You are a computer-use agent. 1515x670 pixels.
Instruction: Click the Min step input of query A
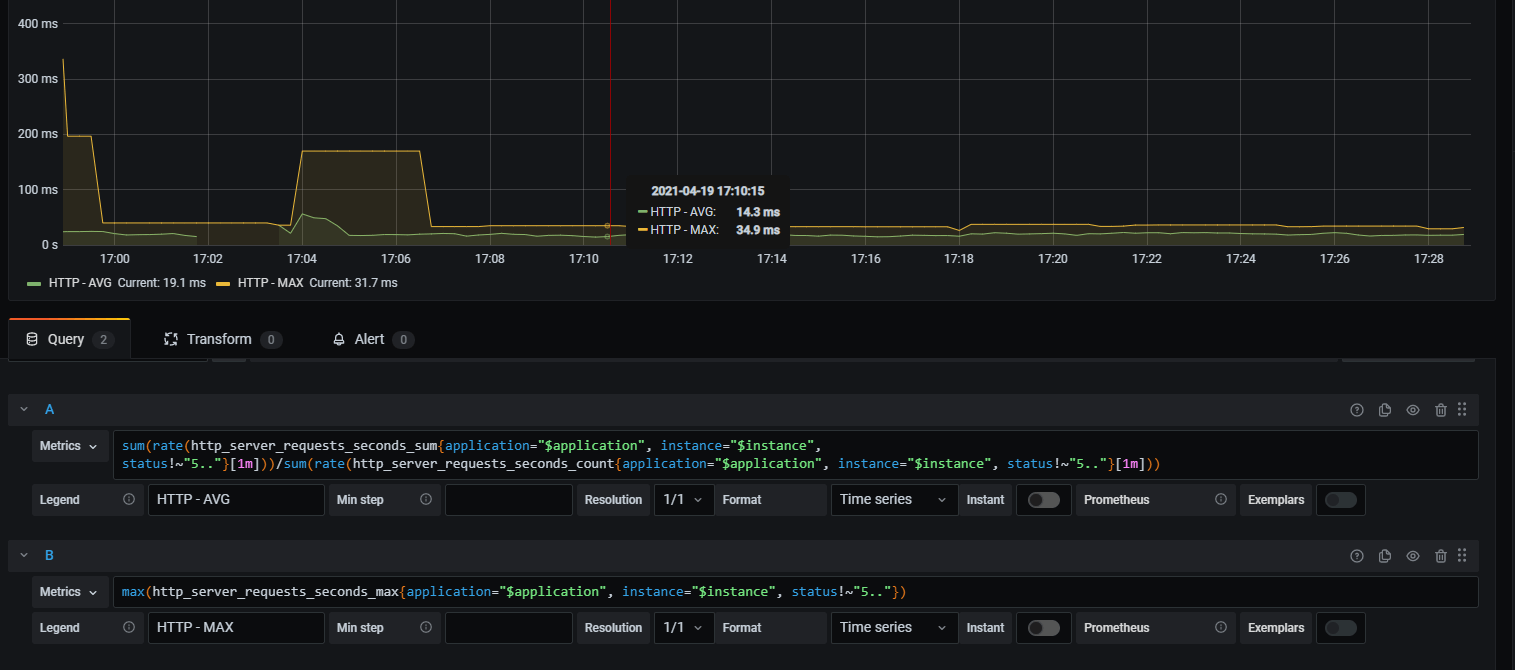508,500
